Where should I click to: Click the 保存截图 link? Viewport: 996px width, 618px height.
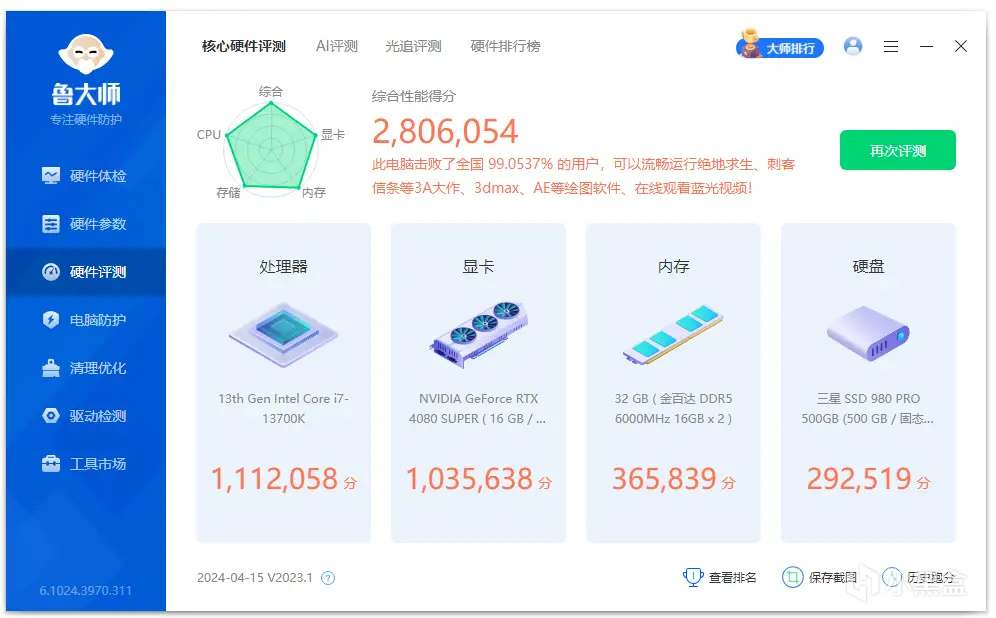click(x=833, y=577)
